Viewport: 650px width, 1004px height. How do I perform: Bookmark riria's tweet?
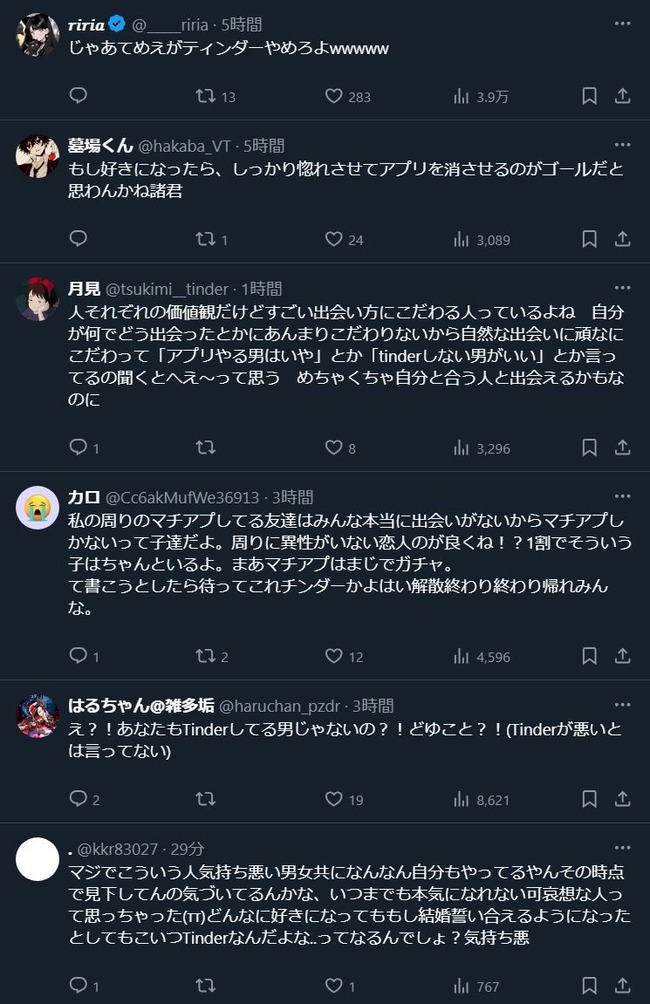[590, 96]
